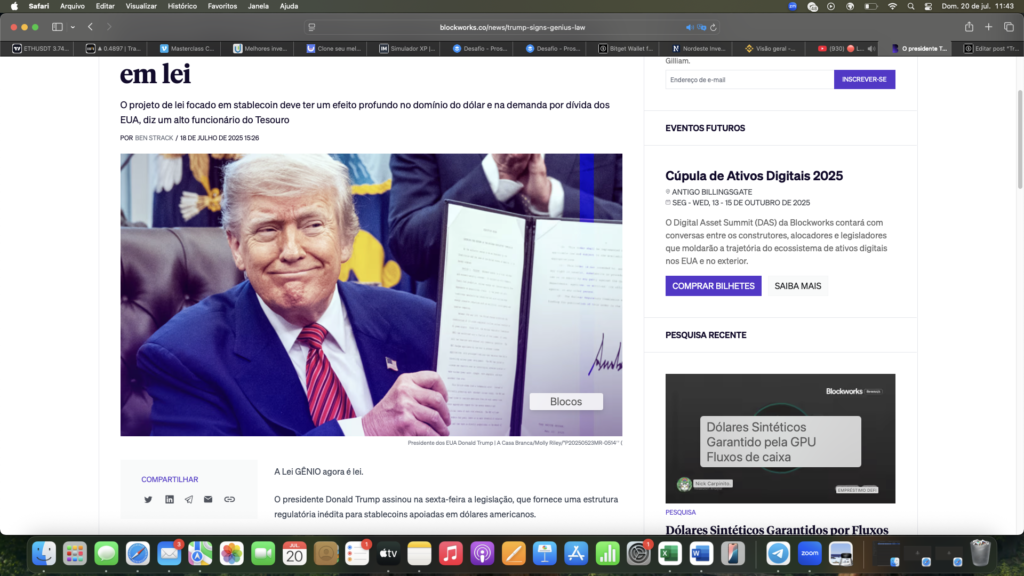The width and height of the screenshot is (1024, 576).
Task: Switch to the Editar post tab
Action: click(x=992, y=48)
